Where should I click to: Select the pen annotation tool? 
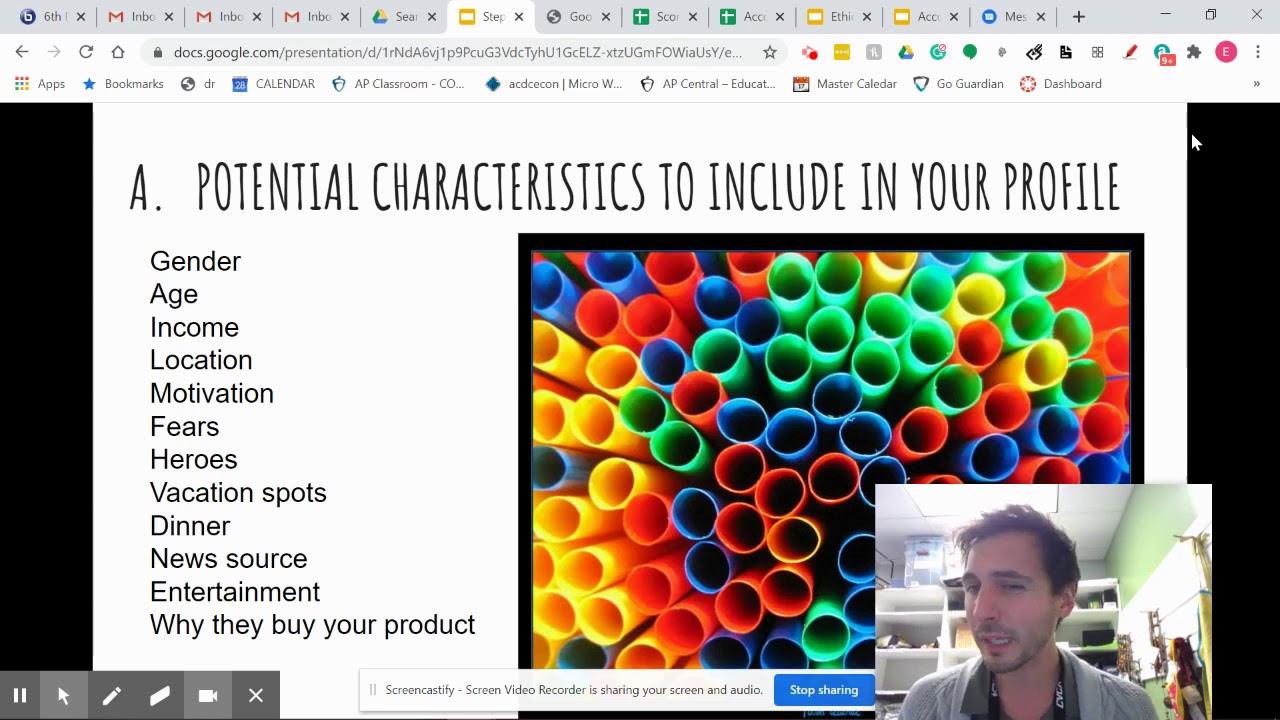(112, 694)
